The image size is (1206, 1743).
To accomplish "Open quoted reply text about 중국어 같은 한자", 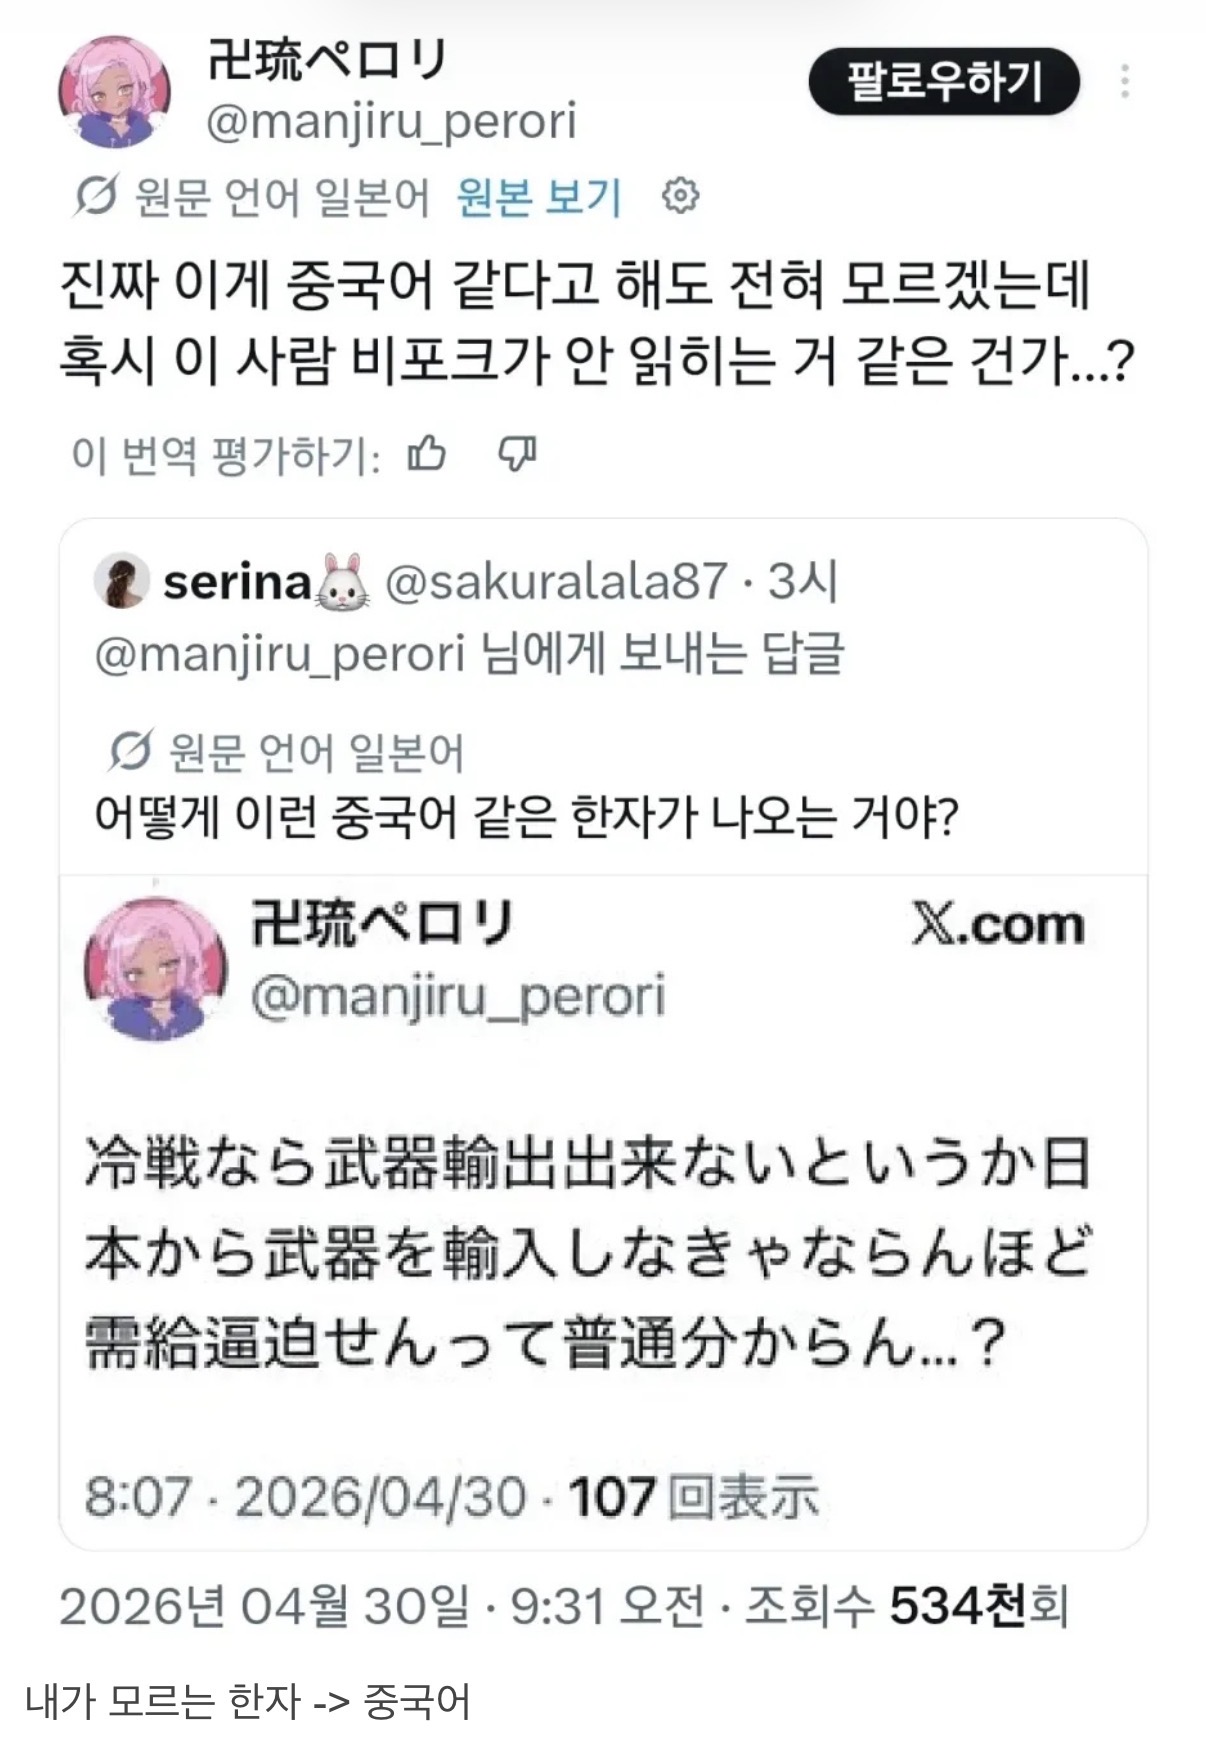I will pos(526,817).
